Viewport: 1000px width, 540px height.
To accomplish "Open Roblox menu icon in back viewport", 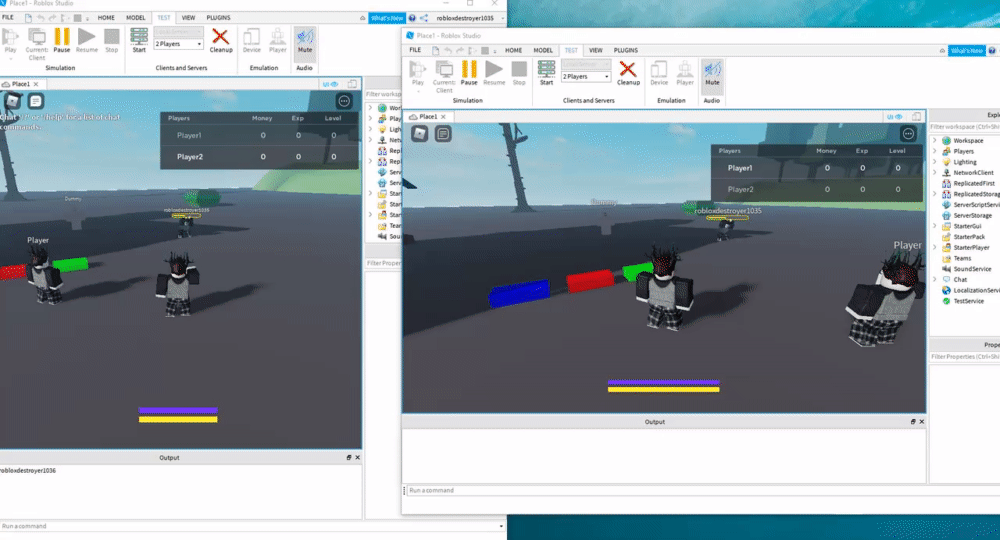I will coord(13,101).
